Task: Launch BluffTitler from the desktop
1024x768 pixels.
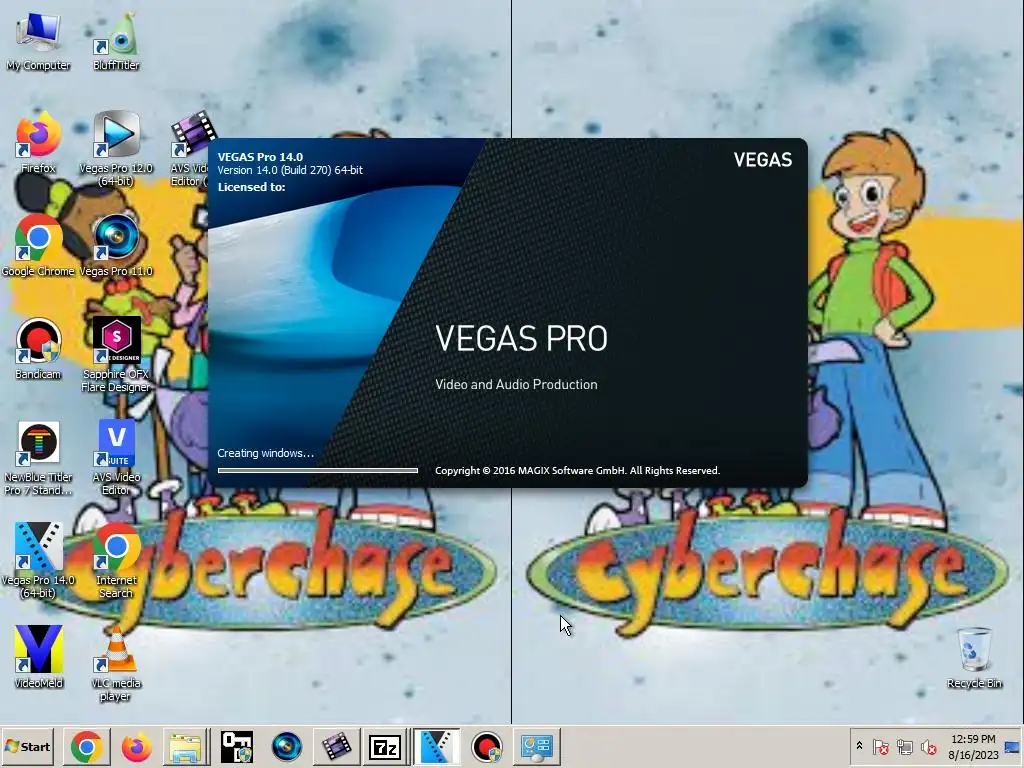Action: tap(116, 40)
